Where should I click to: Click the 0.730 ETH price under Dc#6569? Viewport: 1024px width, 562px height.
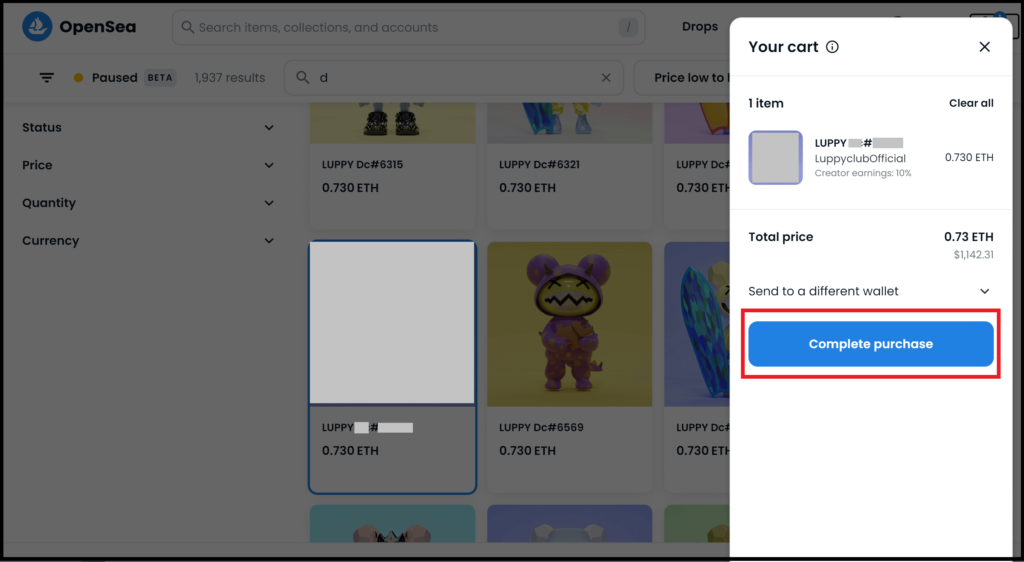coord(527,451)
